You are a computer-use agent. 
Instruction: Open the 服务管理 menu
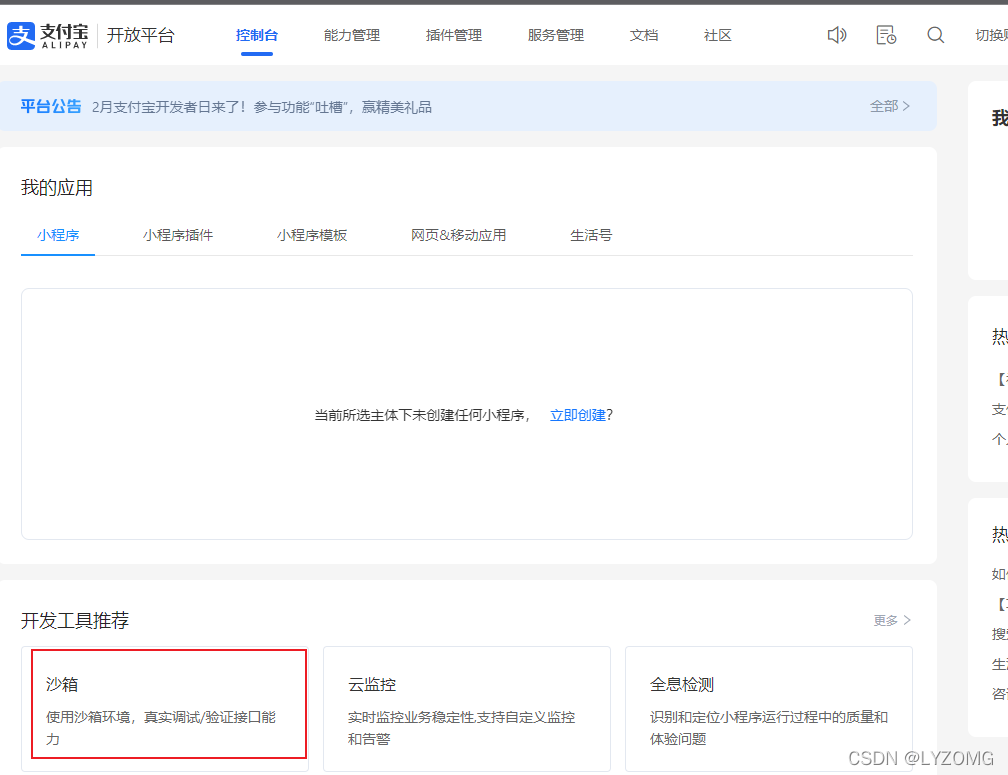click(x=555, y=35)
